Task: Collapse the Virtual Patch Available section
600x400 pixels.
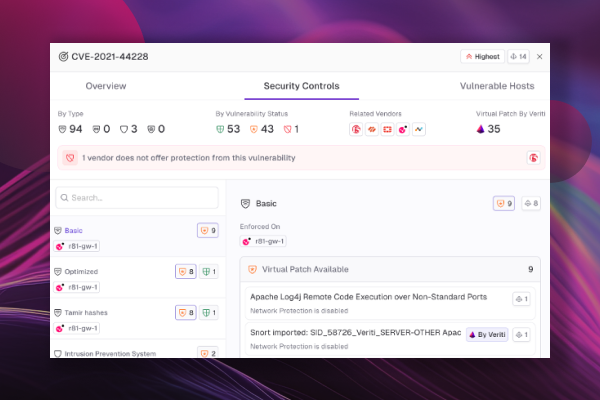Action: 390,269
